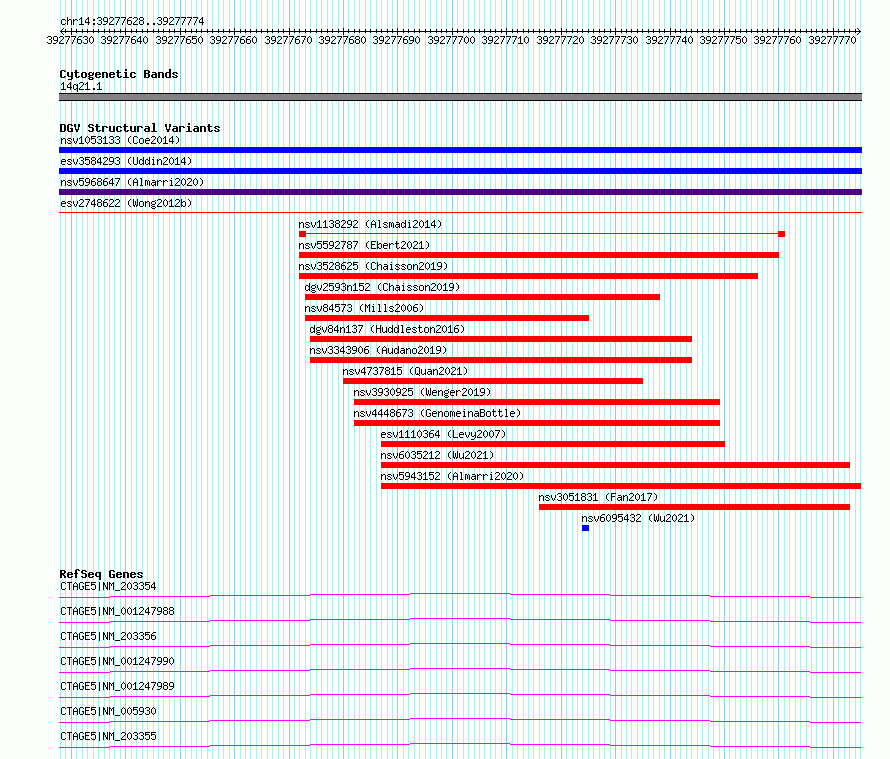Image resolution: width=890 pixels, height=759 pixels.
Task: Click the left endpoint square of nsv1138292
Action: pyautogui.click(x=303, y=234)
